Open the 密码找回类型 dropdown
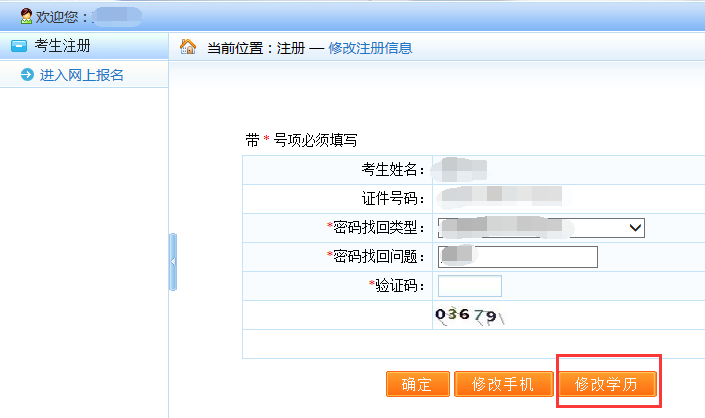The width and height of the screenshot is (705, 418). tap(540, 228)
